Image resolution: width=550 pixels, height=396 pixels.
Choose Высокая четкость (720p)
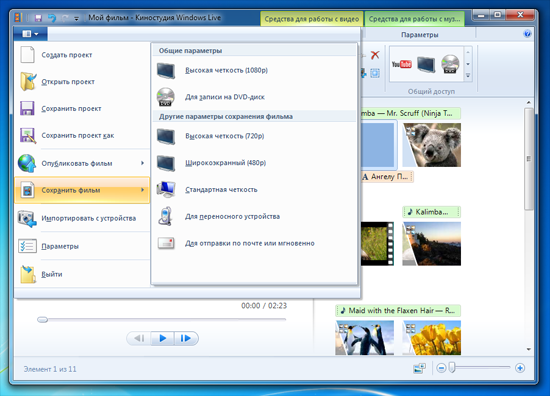pos(255,136)
